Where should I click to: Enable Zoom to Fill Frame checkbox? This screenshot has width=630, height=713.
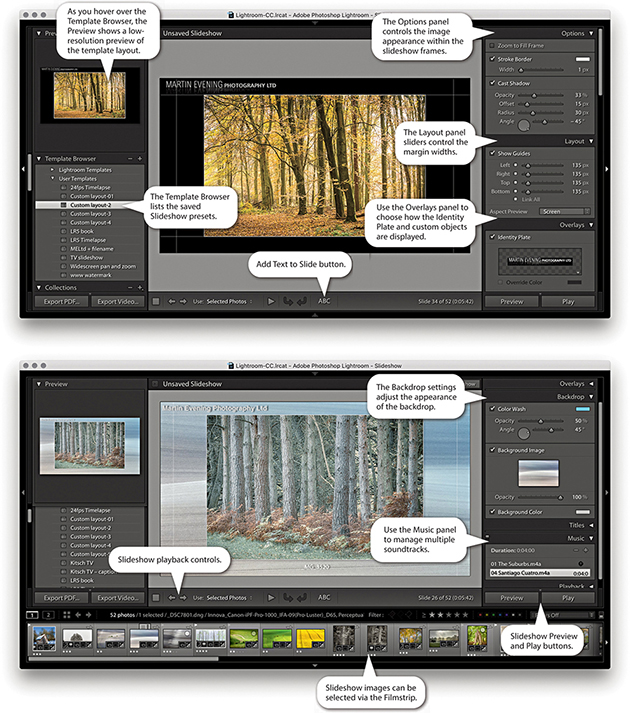click(x=492, y=45)
